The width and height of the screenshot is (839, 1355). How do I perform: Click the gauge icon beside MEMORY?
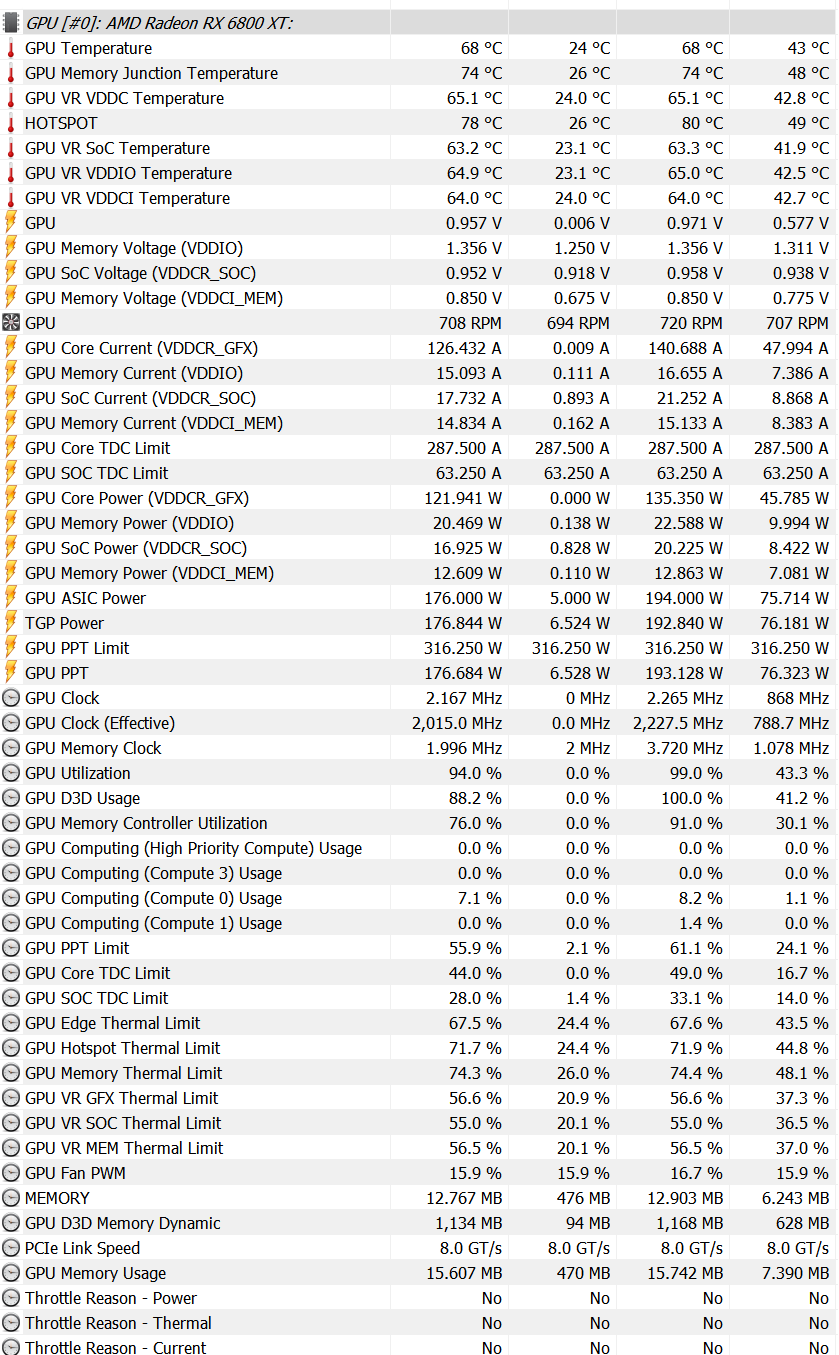click(x=11, y=1198)
